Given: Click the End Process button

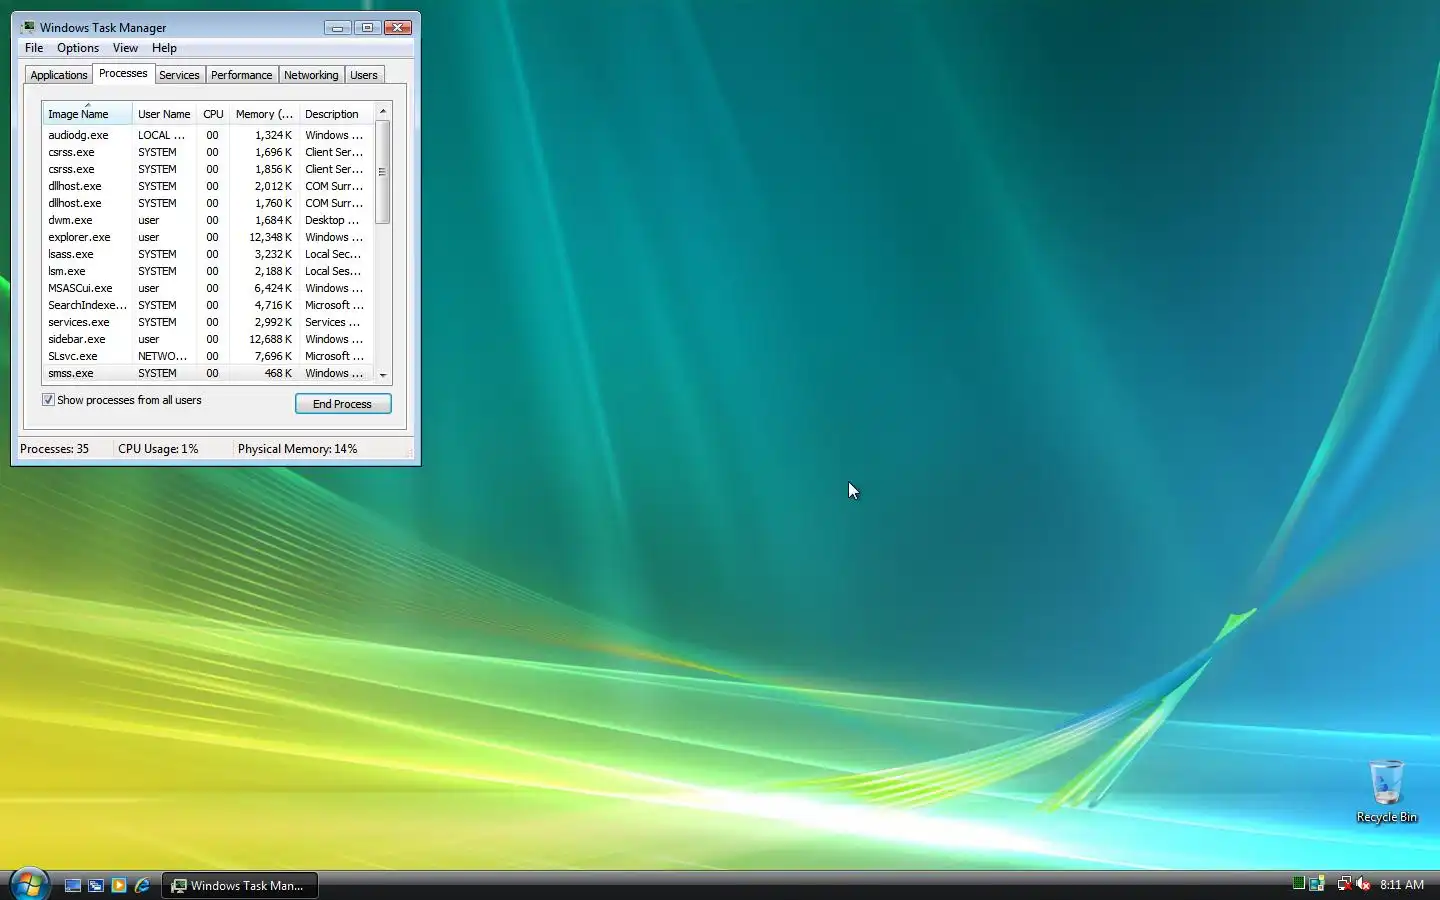Looking at the screenshot, I should 343,404.
